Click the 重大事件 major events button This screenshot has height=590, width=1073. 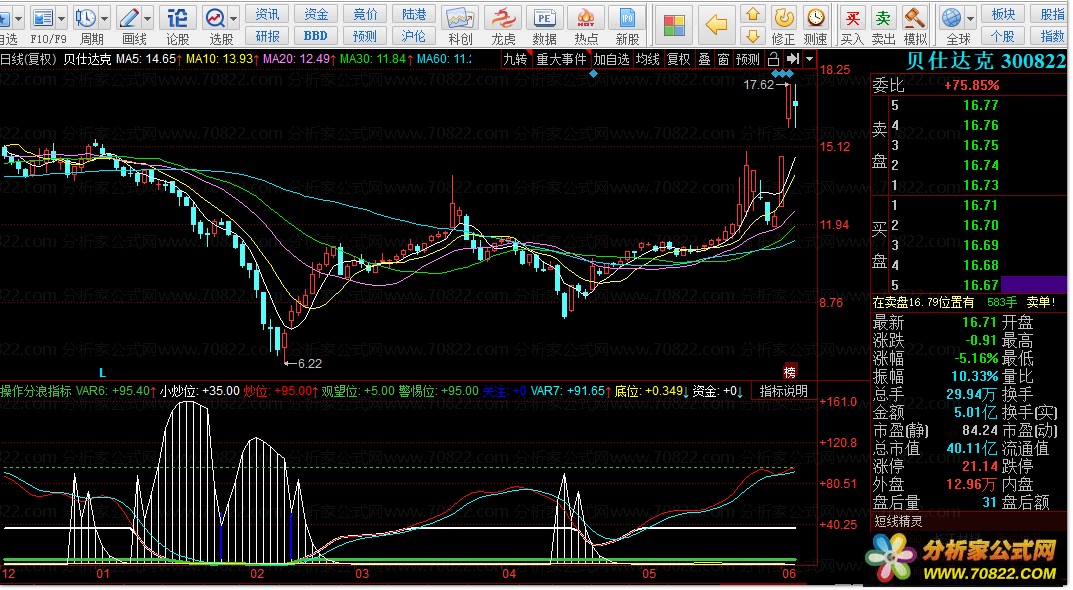561,60
